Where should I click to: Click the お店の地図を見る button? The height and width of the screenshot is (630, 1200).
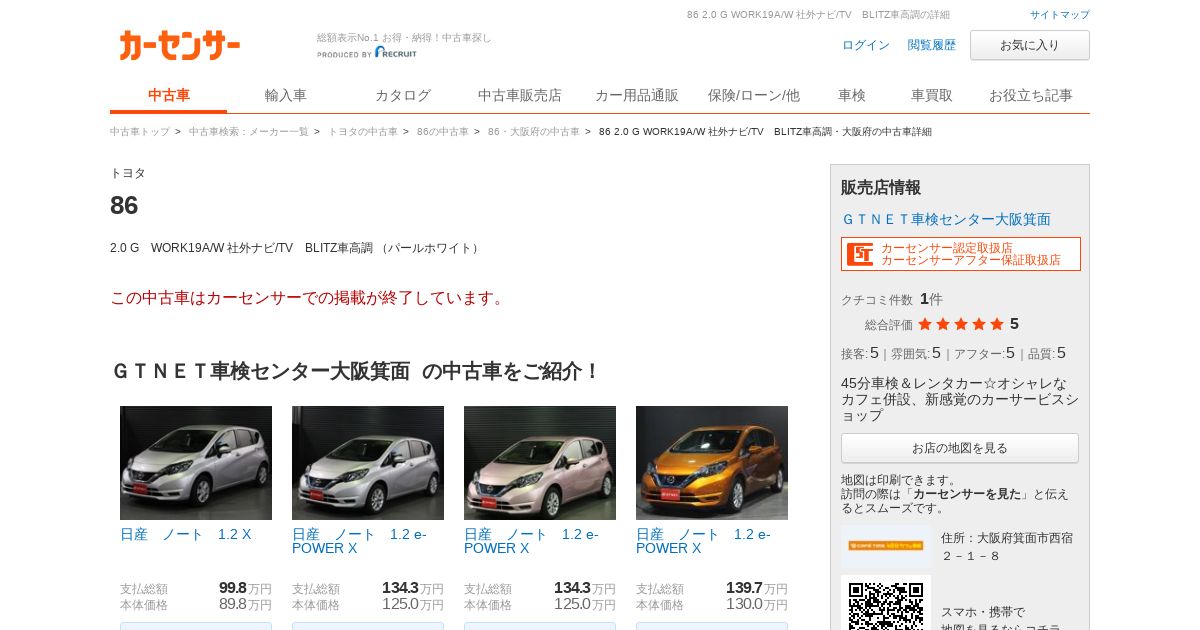[960, 448]
